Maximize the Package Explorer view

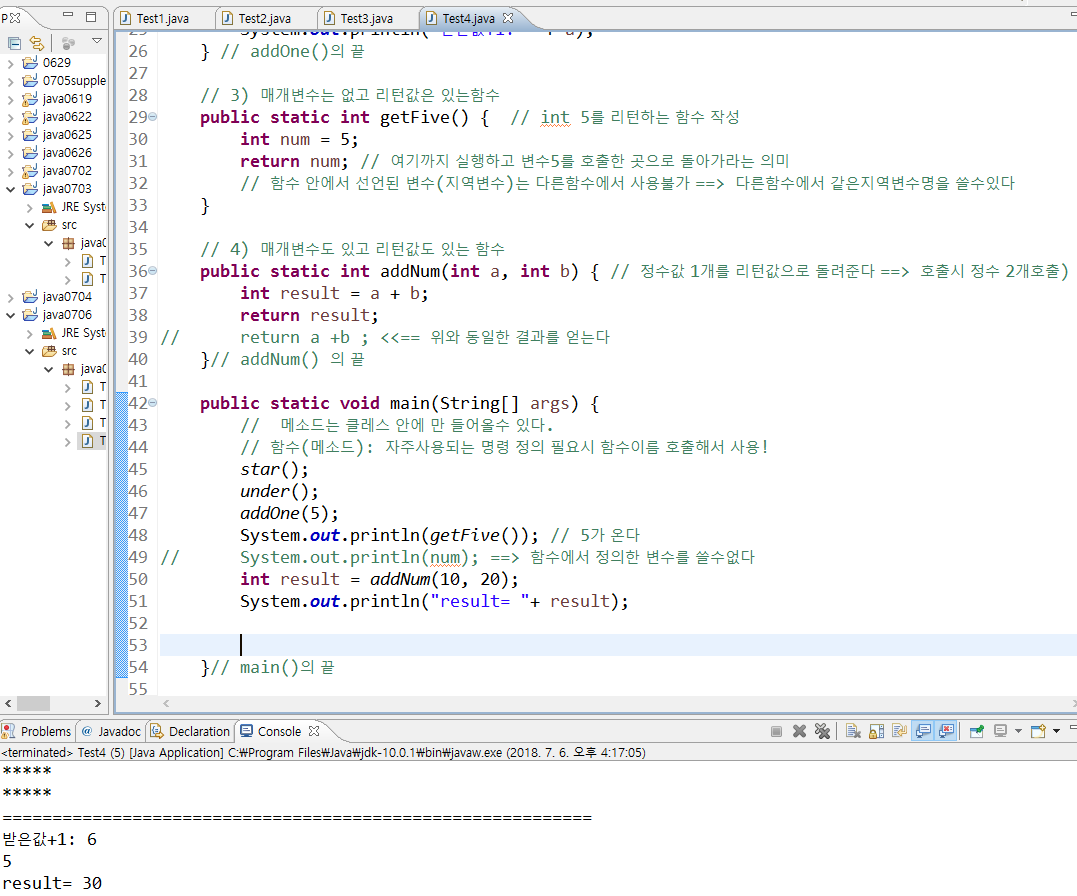pos(91,16)
